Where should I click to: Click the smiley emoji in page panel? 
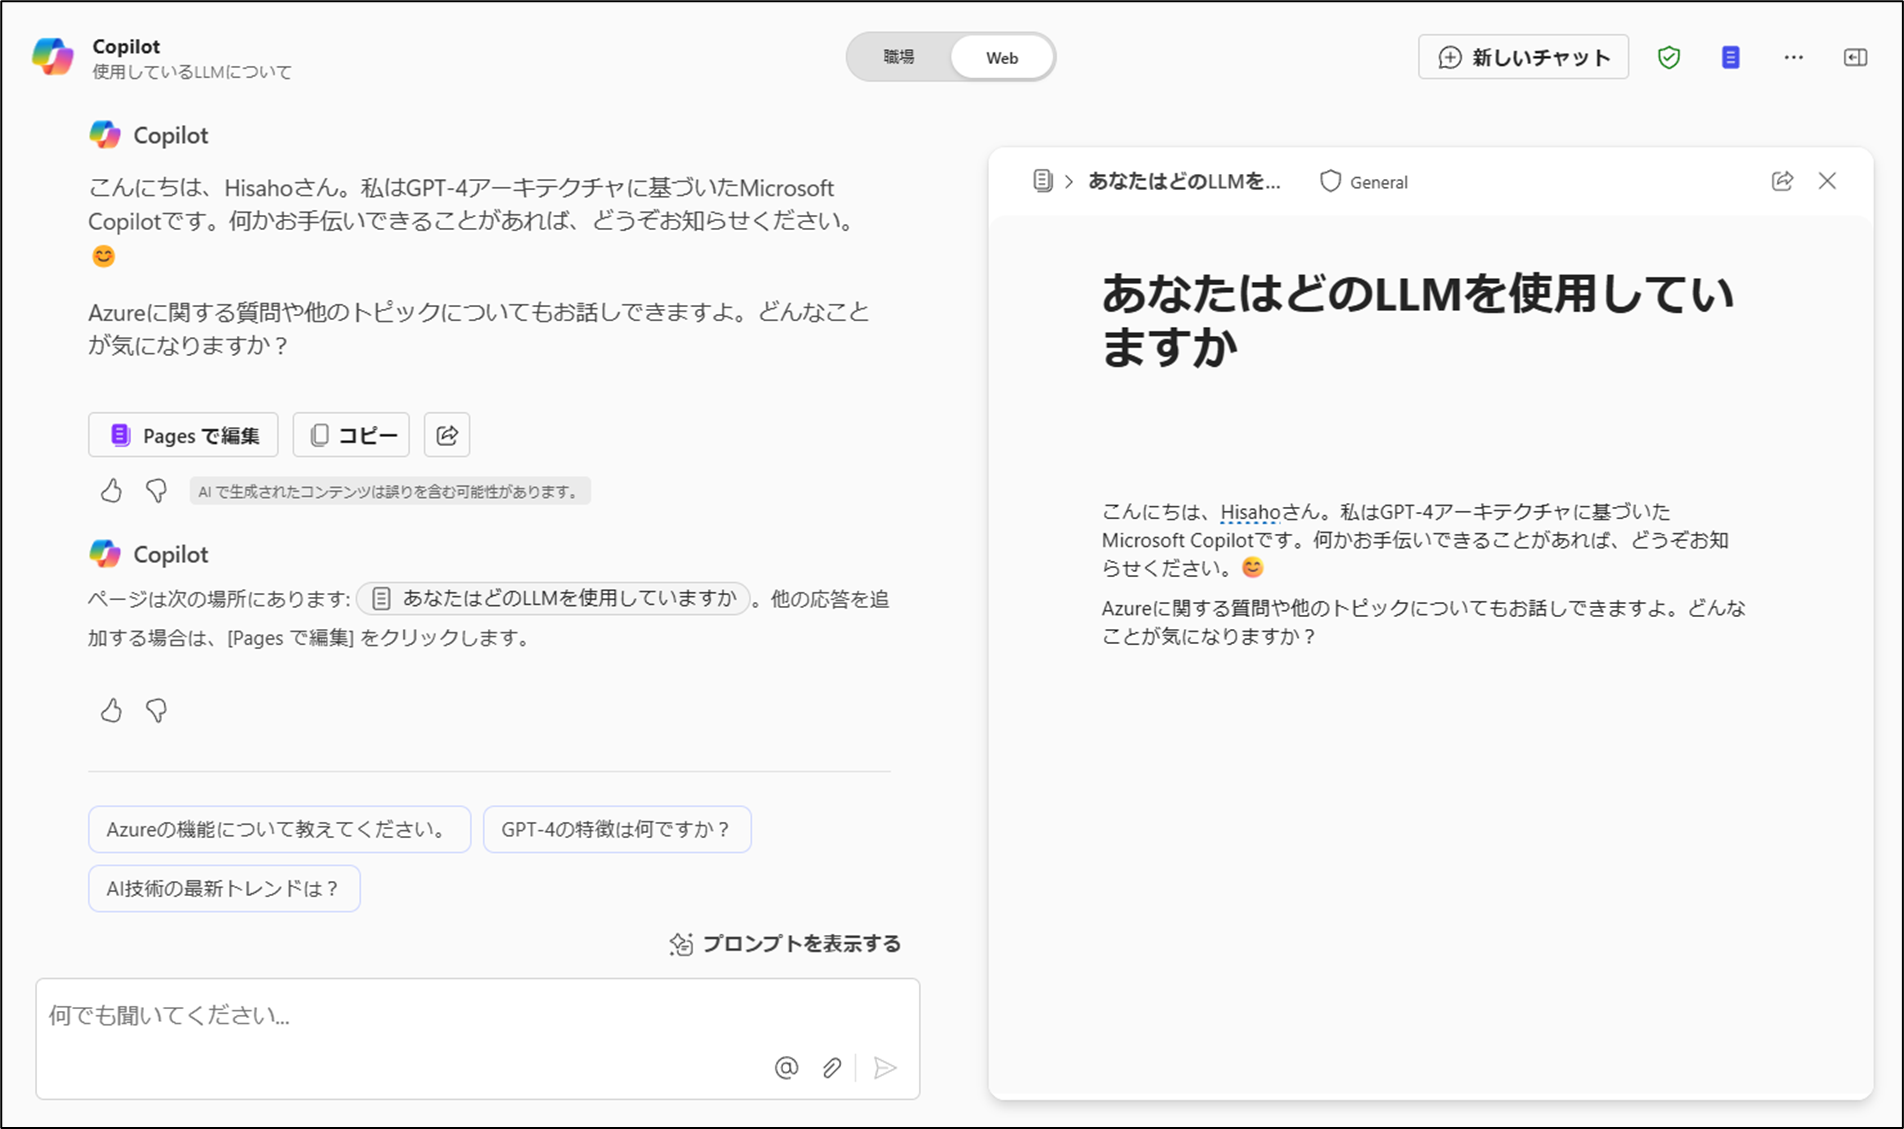(x=1252, y=568)
